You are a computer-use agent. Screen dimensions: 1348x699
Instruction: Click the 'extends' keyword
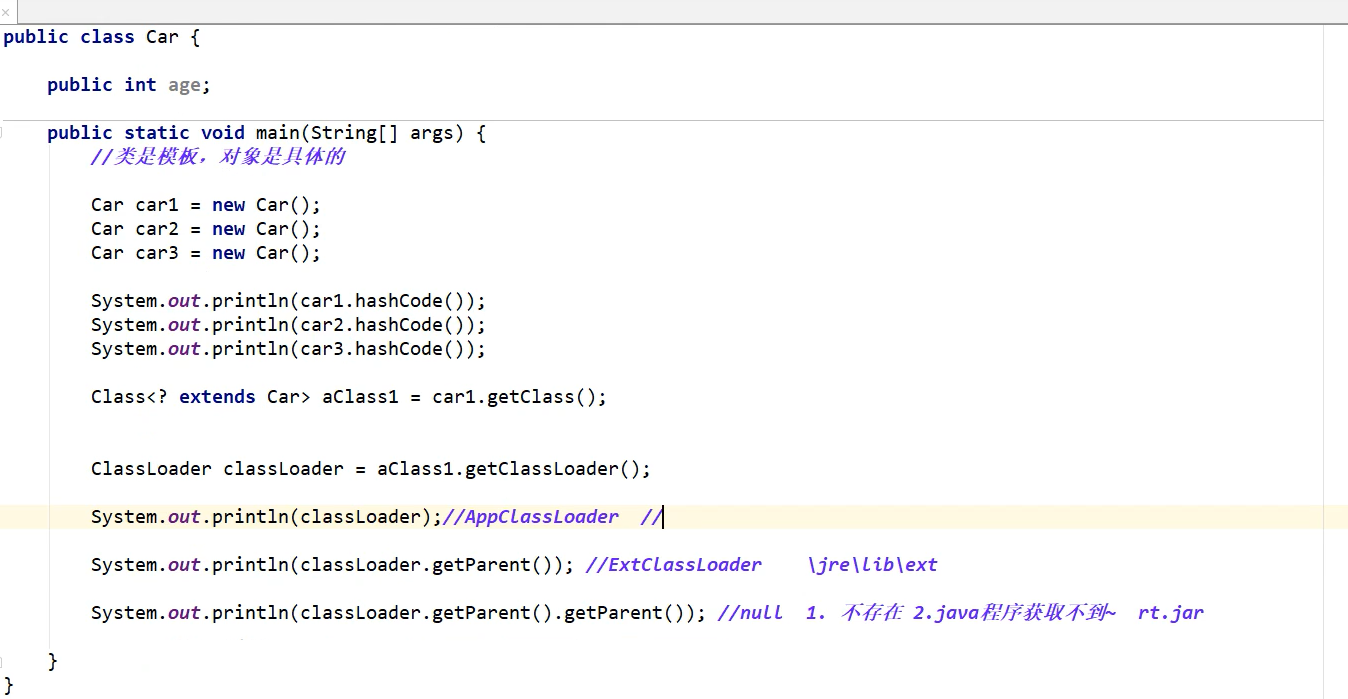click(217, 397)
